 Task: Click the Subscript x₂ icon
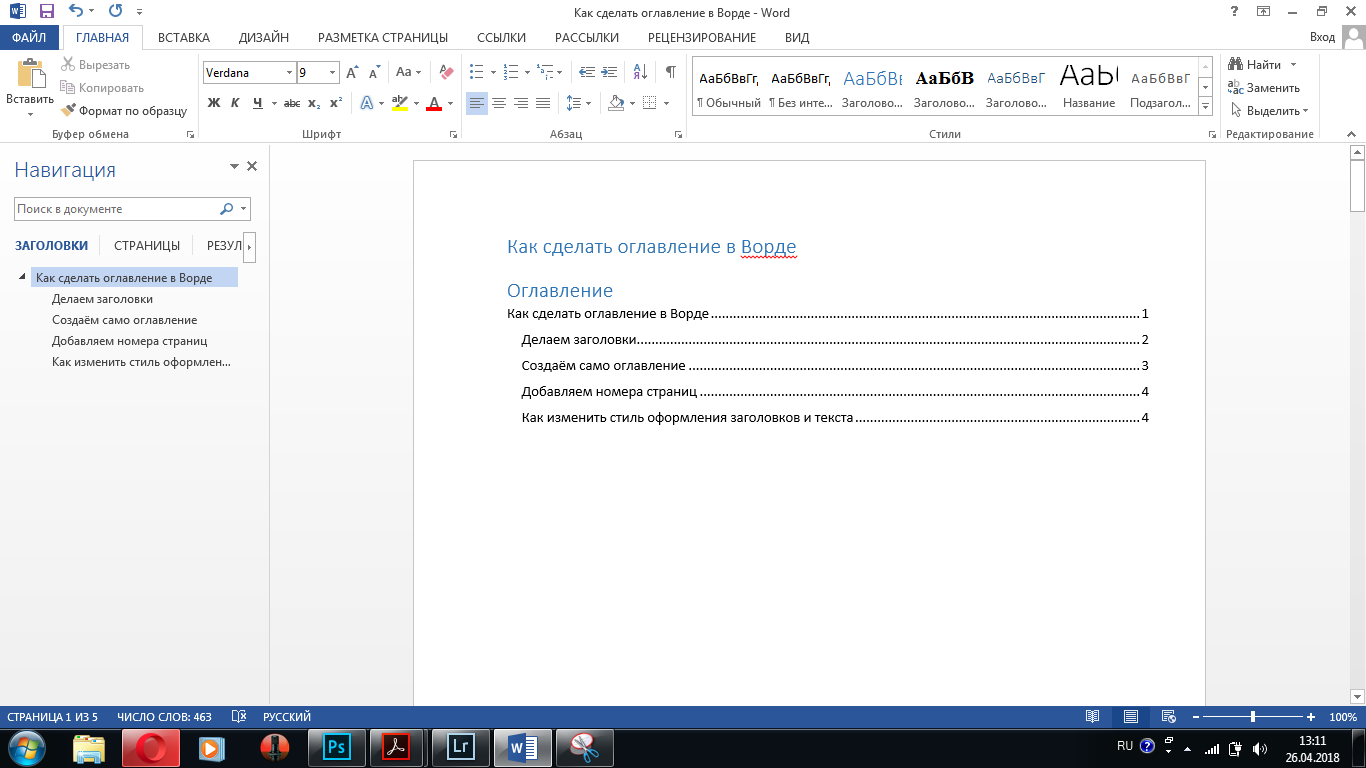314,103
